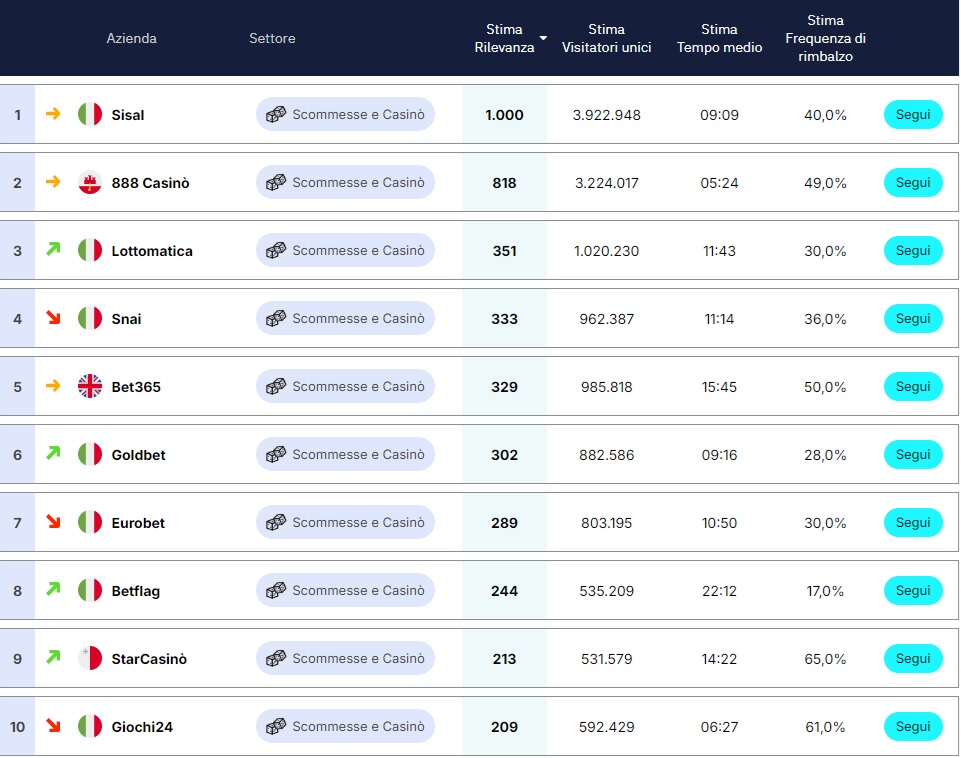This screenshot has height=758, width=961.
Task: Sort by Stima Tempo medio header
Action: tap(720, 38)
